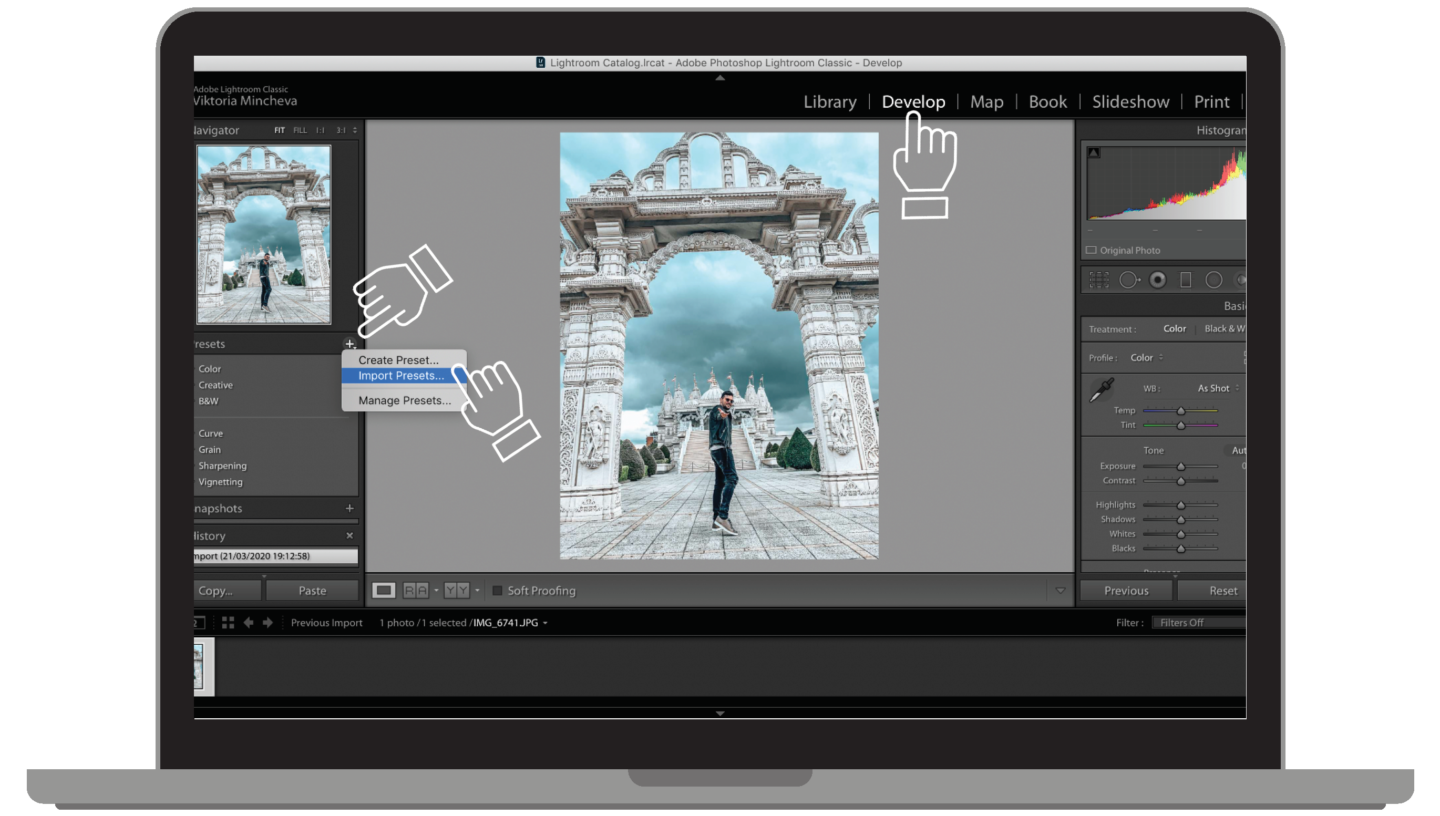Toggle the histogram shadow clipping indicator
1440x816 pixels.
point(1094,153)
